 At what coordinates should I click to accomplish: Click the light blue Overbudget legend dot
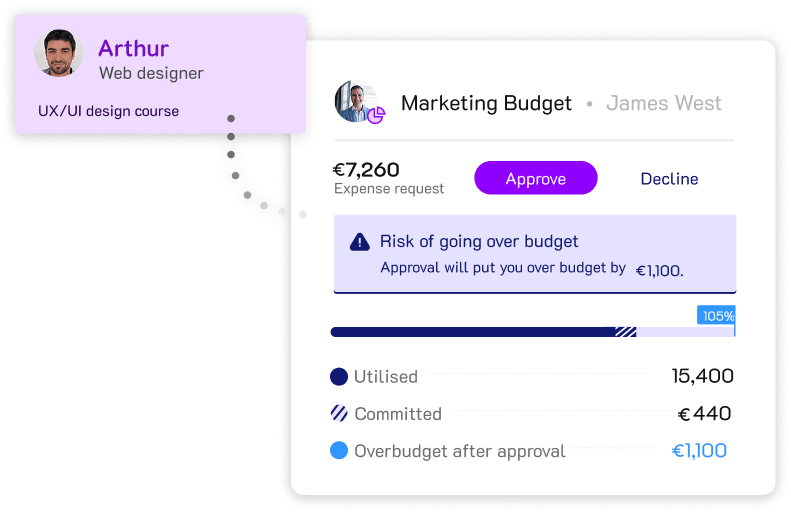click(x=339, y=451)
